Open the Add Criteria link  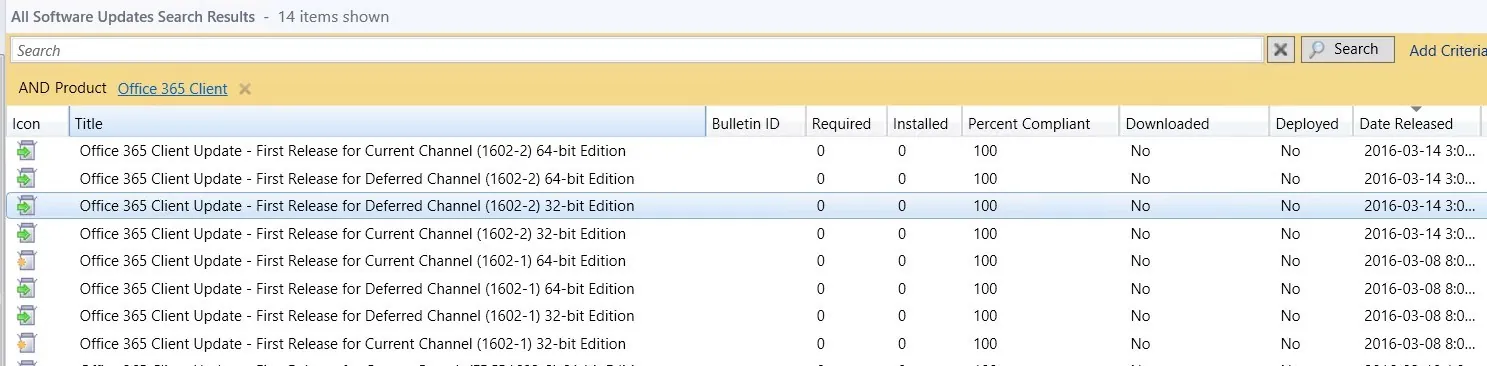click(1447, 50)
